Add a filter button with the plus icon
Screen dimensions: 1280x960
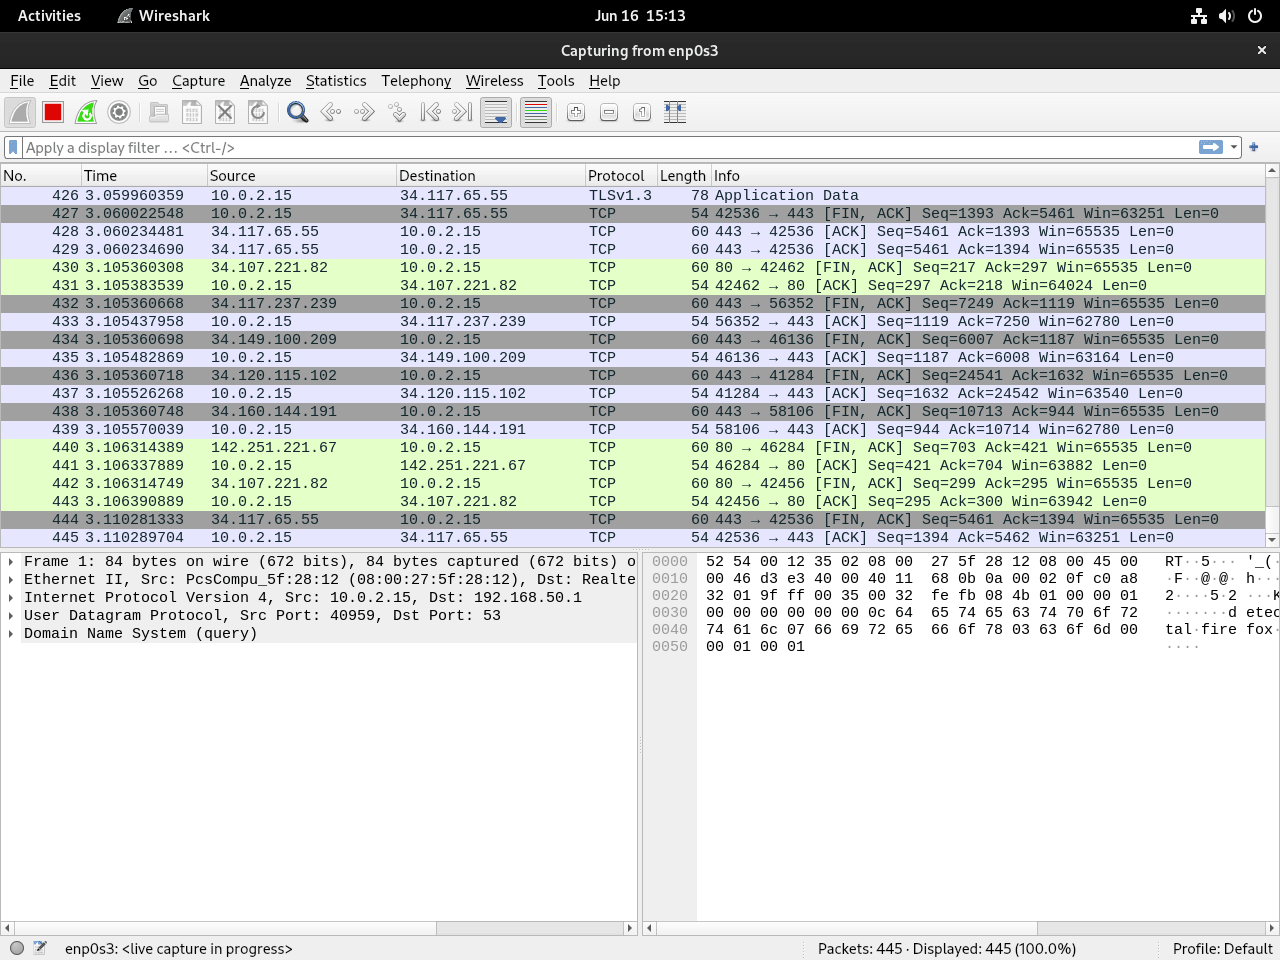pyautogui.click(x=1253, y=147)
